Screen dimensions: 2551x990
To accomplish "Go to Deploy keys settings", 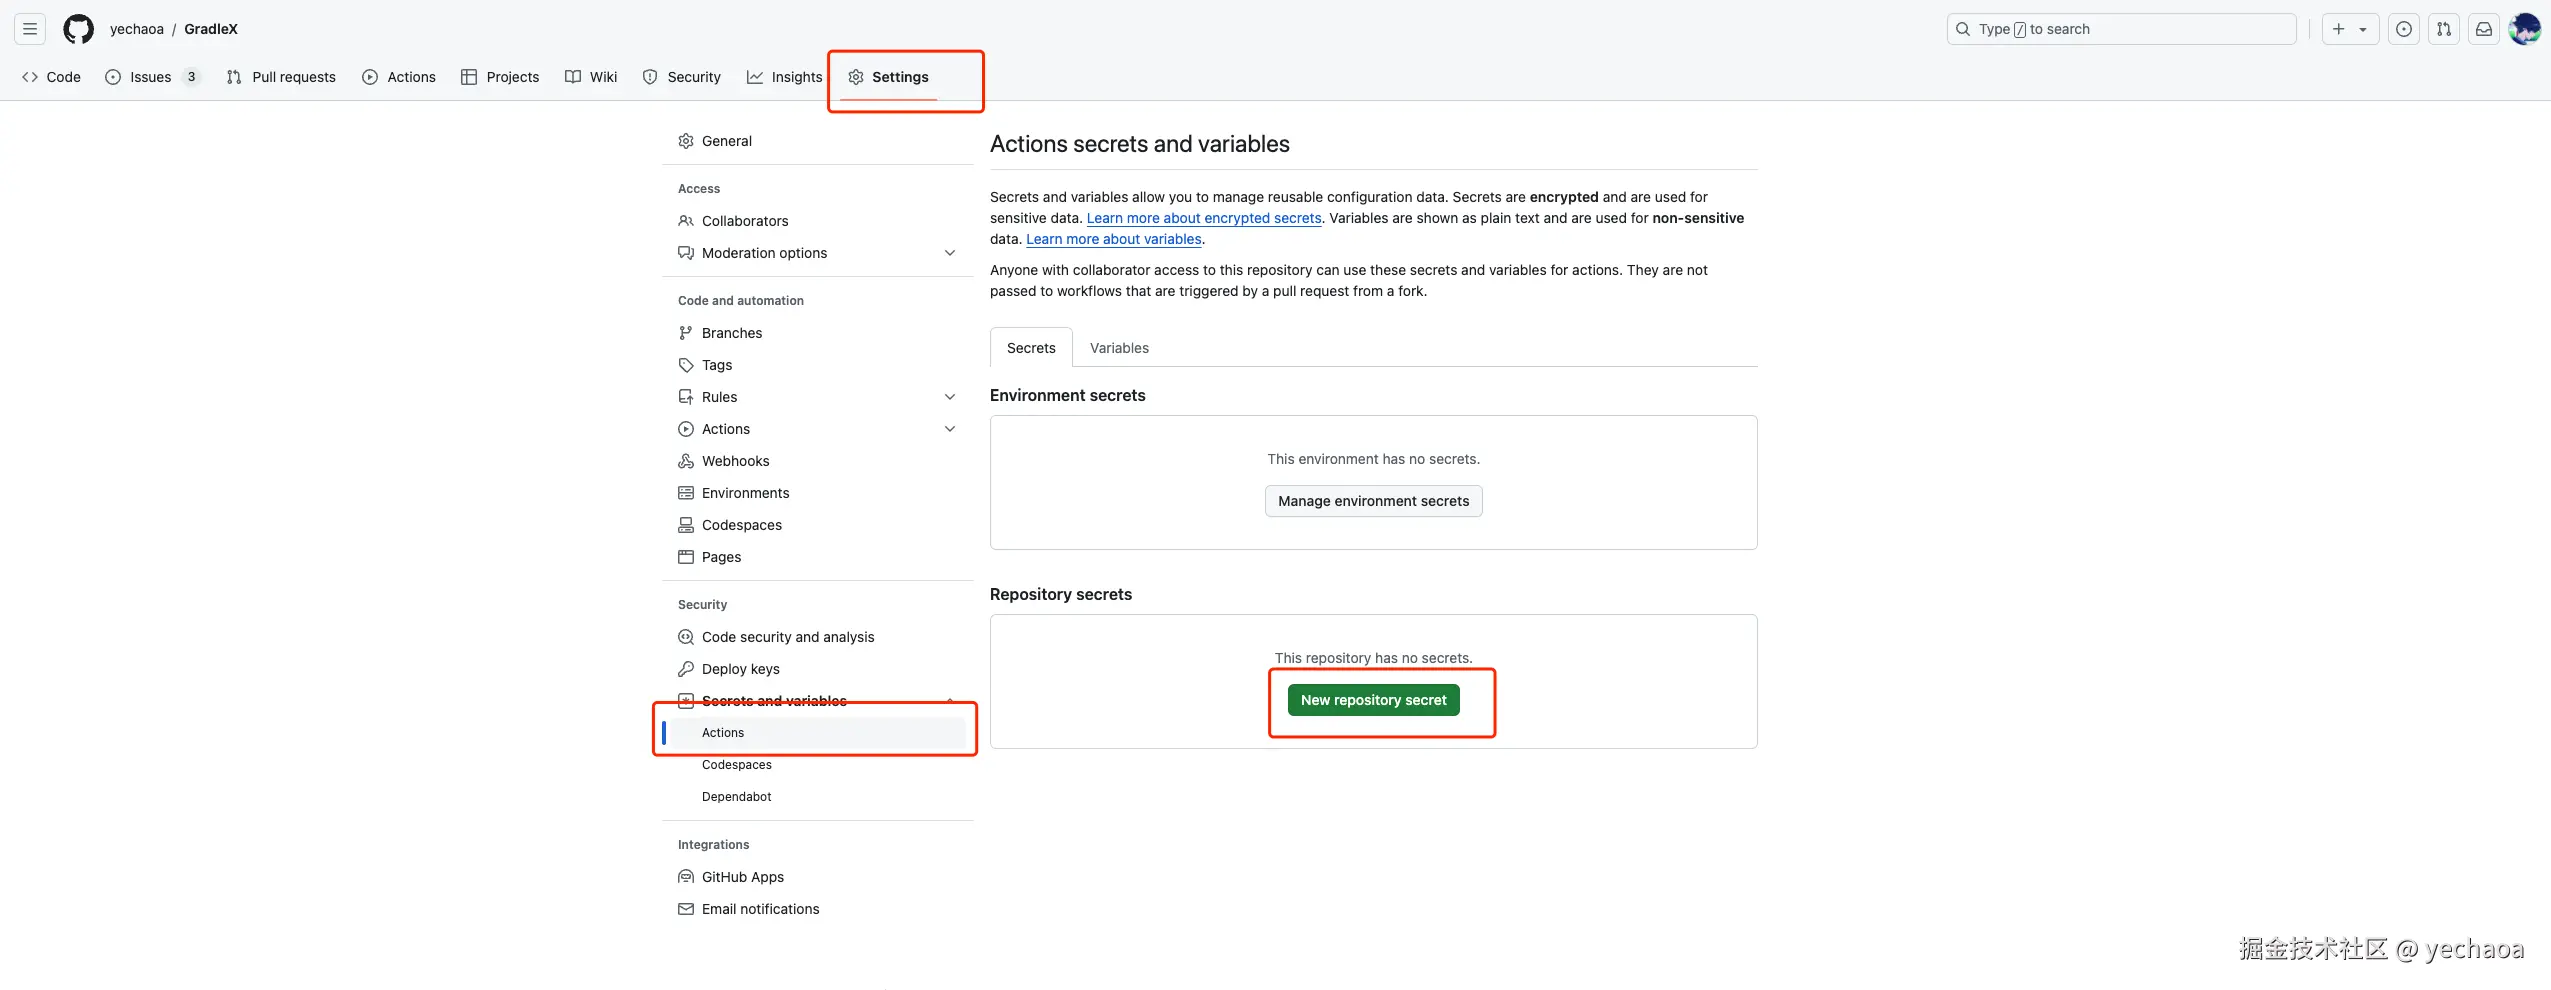I will point(740,669).
